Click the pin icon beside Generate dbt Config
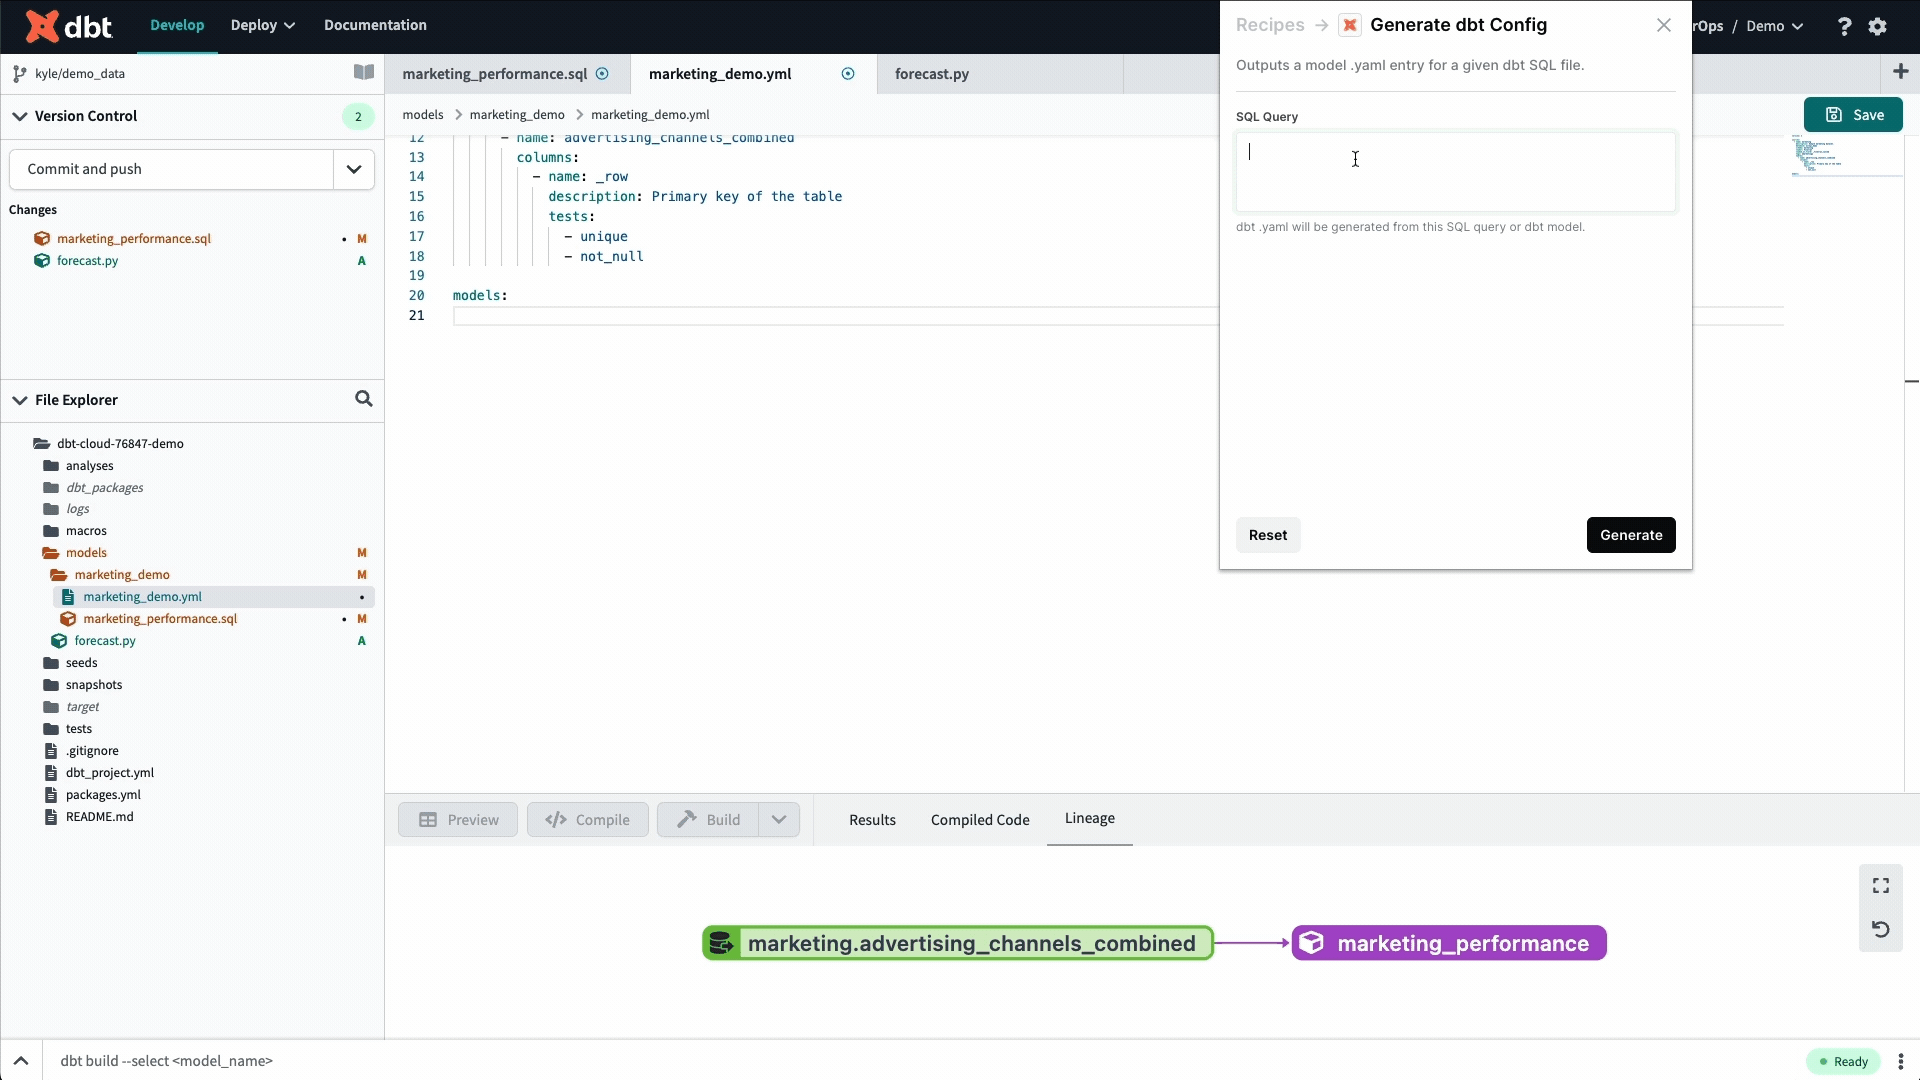This screenshot has height=1080, width=1920. click(1350, 25)
